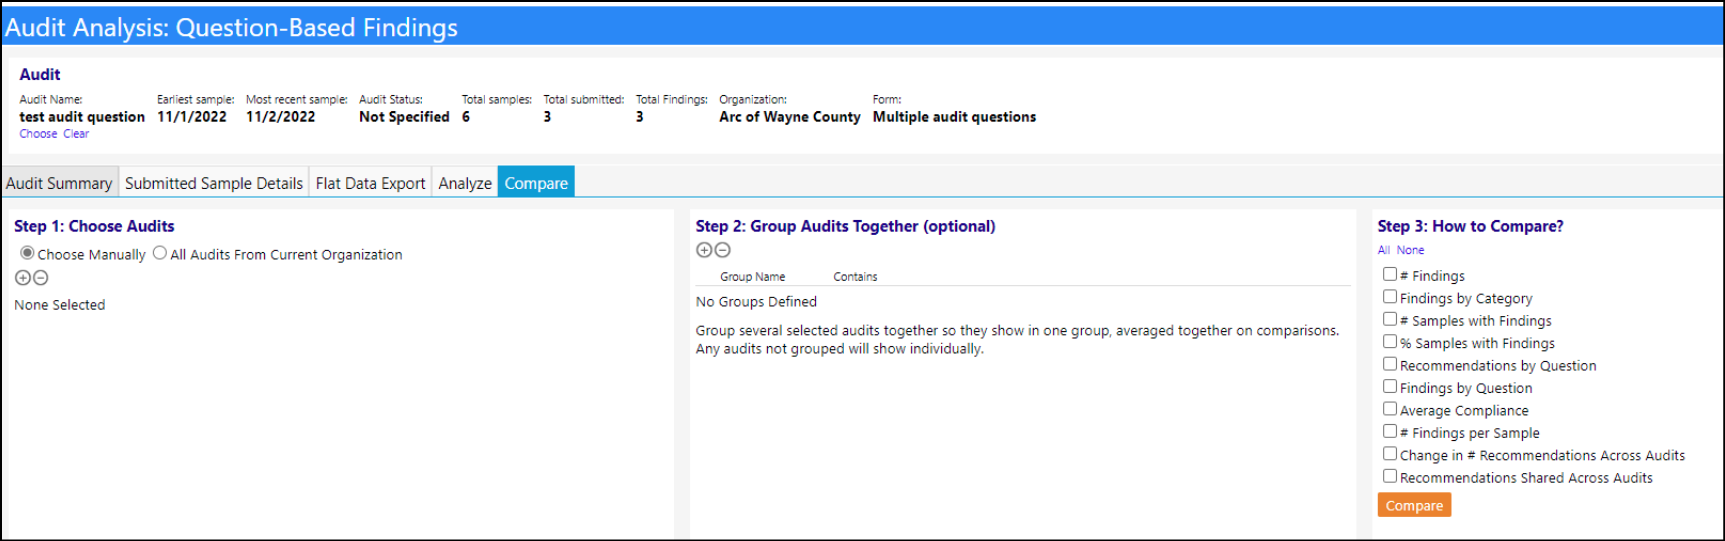Check the # Findings checkbox
This screenshot has width=1725, height=541.
1390,274
